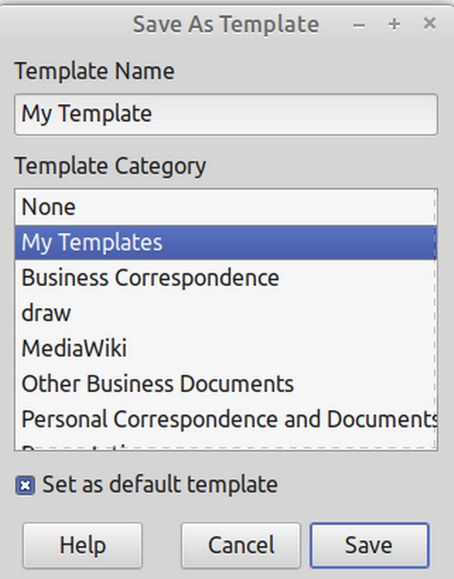The width and height of the screenshot is (454, 579).
Task: Click the Template Category label
Action: point(110,166)
